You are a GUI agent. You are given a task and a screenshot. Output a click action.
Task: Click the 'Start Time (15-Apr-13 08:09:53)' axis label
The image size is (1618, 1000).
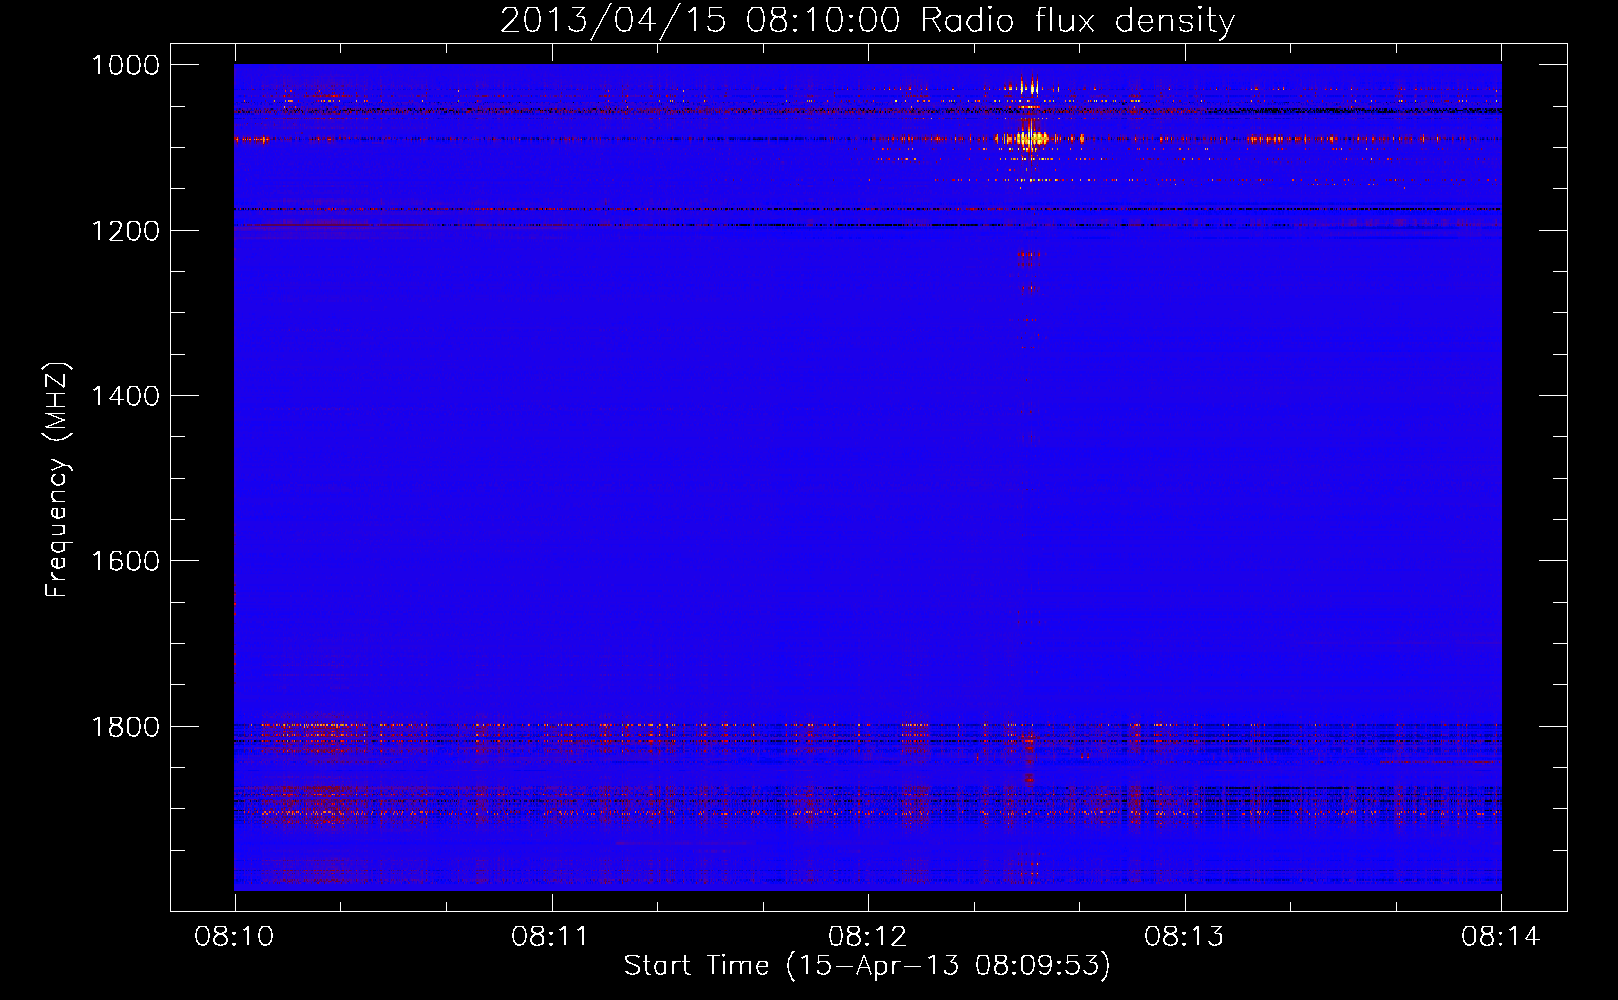coord(867,966)
